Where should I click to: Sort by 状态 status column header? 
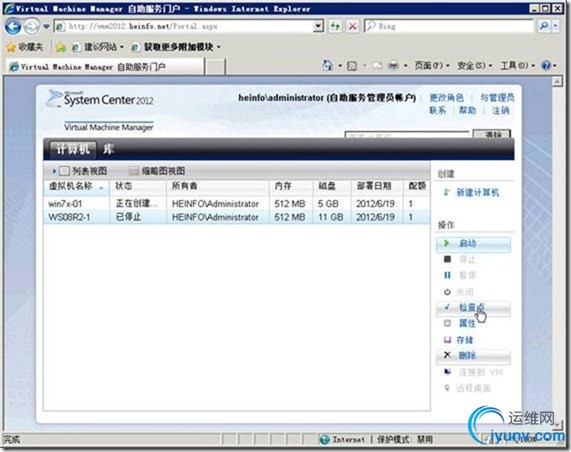tap(138, 186)
